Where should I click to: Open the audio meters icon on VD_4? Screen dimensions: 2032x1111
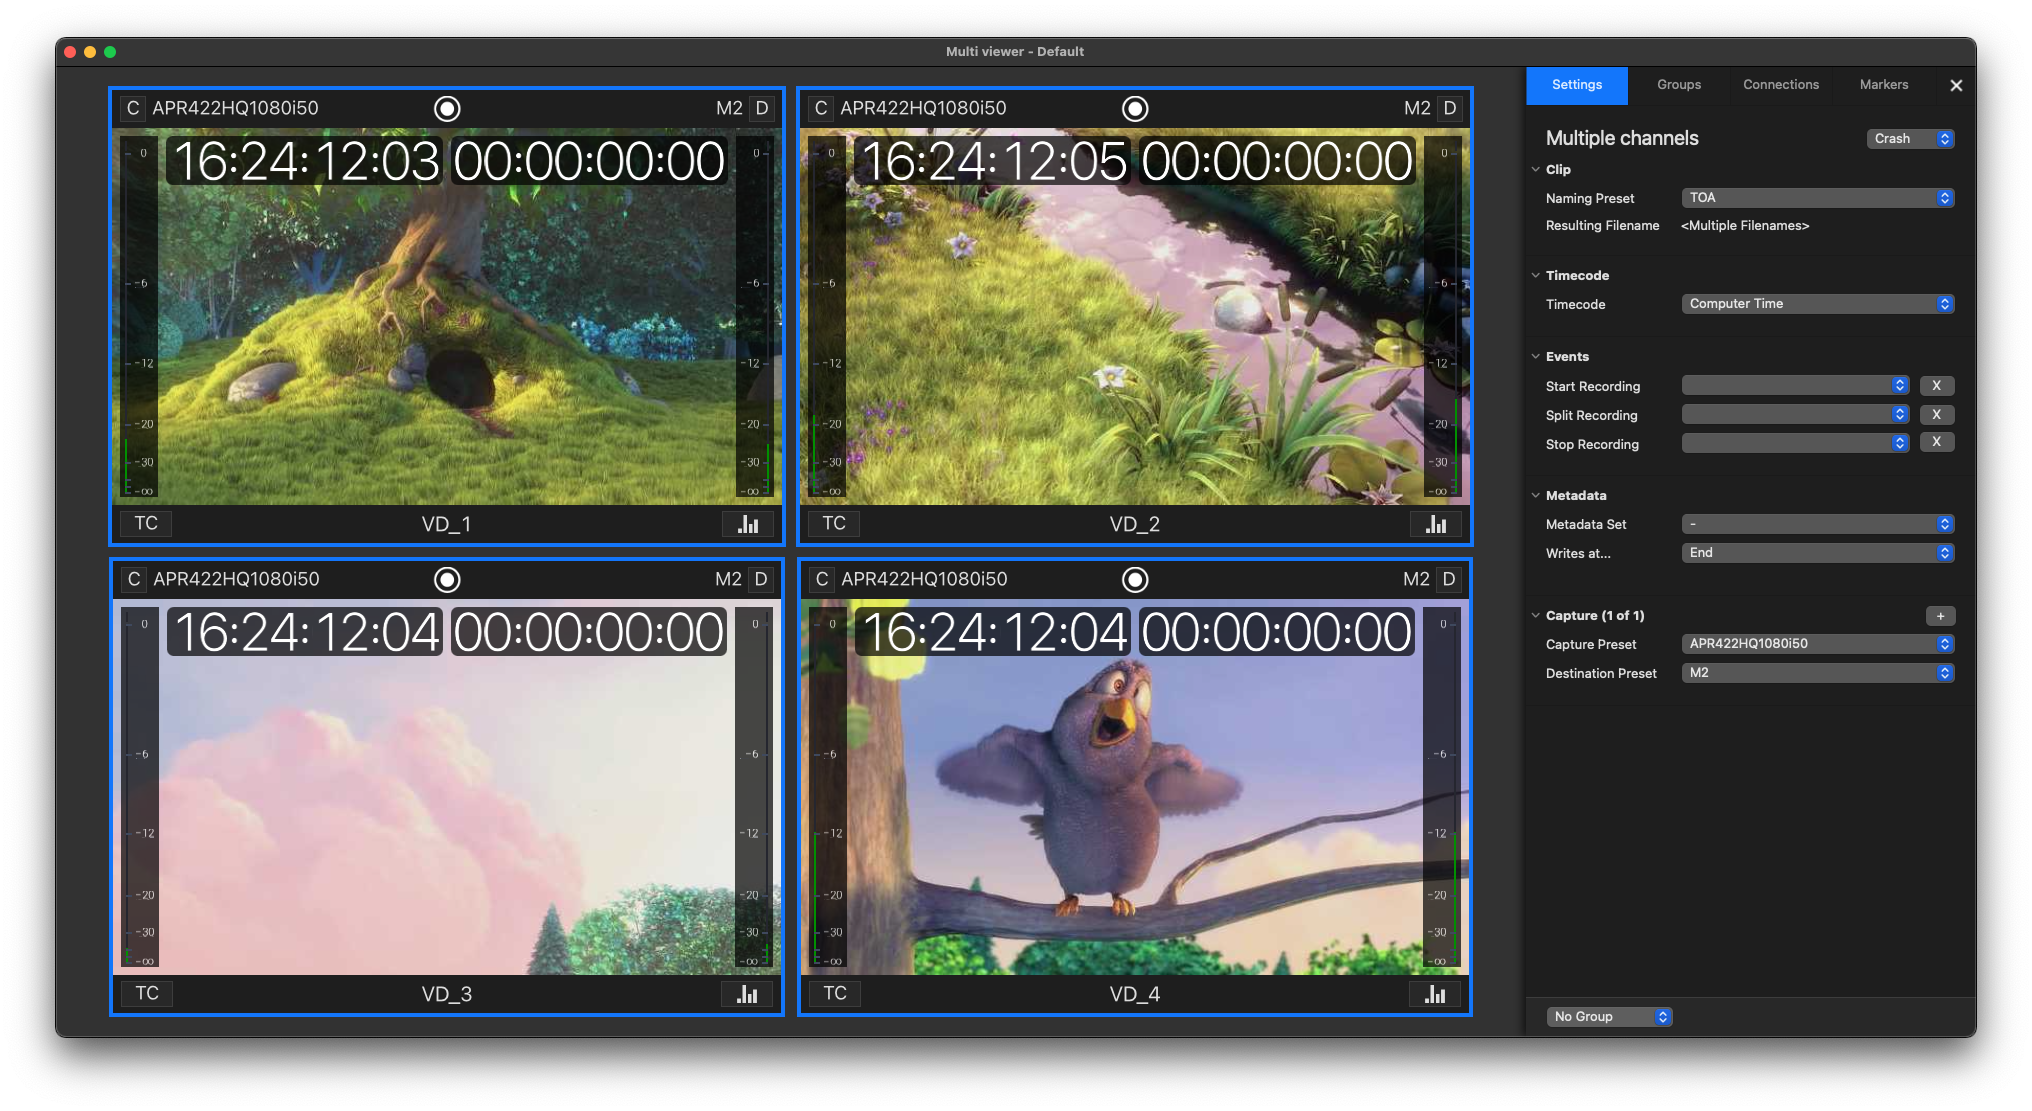point(1435,994)
